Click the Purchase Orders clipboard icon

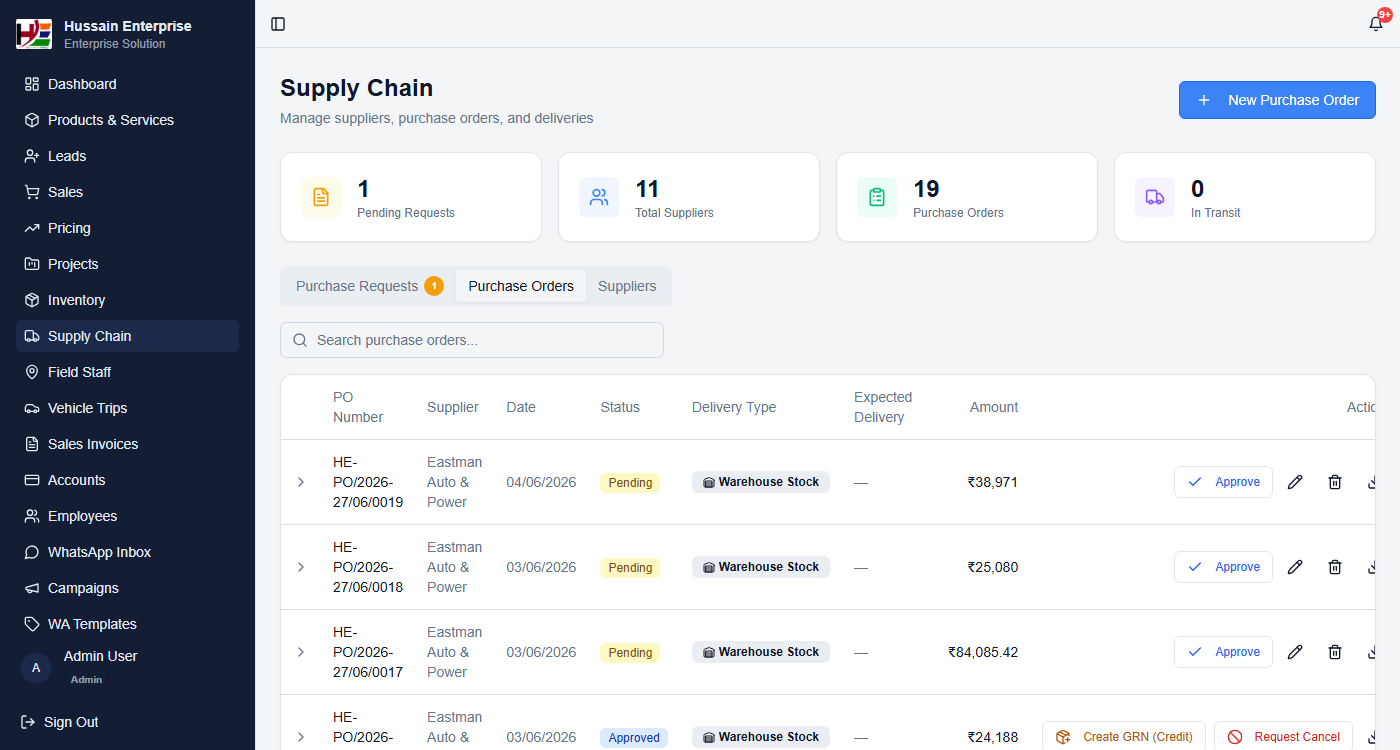[877, 197]
